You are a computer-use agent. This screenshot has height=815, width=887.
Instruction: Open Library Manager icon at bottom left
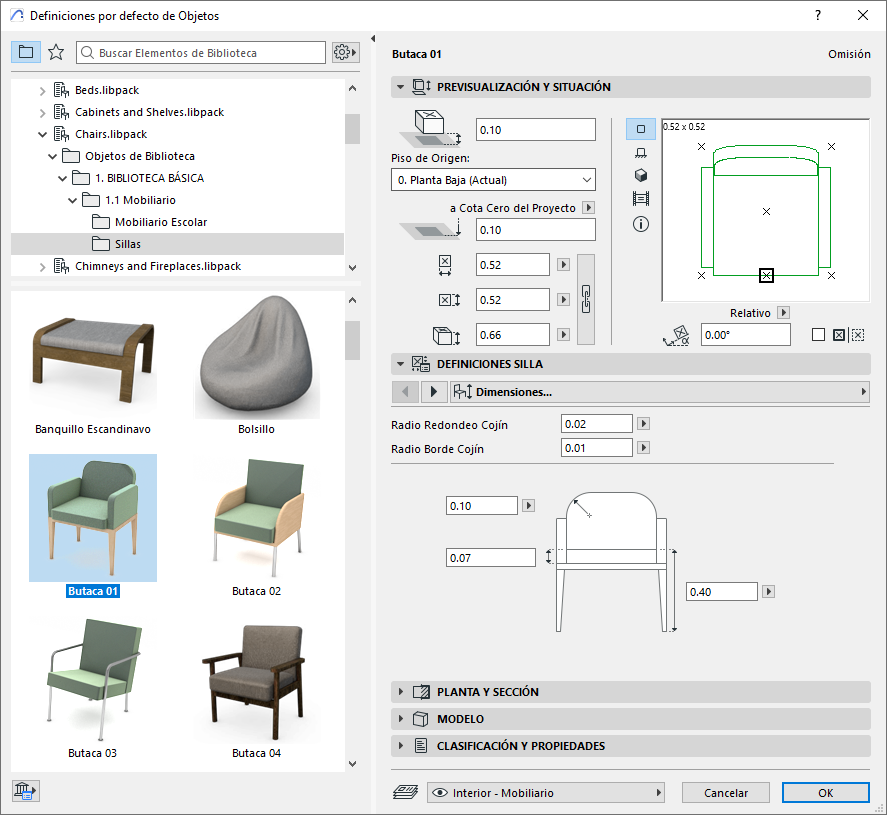coord(25,791)
